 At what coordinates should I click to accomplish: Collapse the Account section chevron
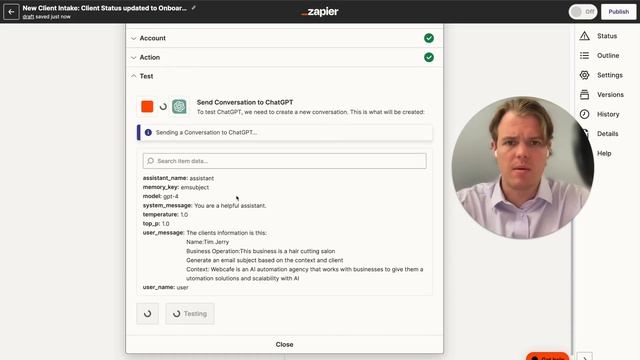(x=133, y=38)
